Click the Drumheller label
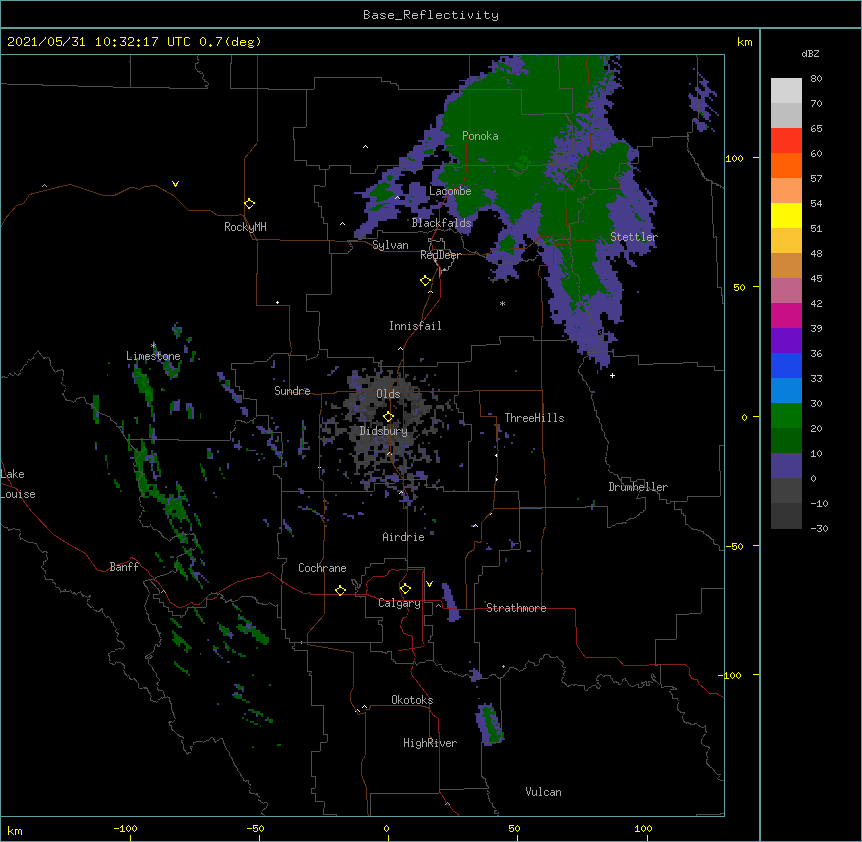The image size is (862, 842). point(638,487)
